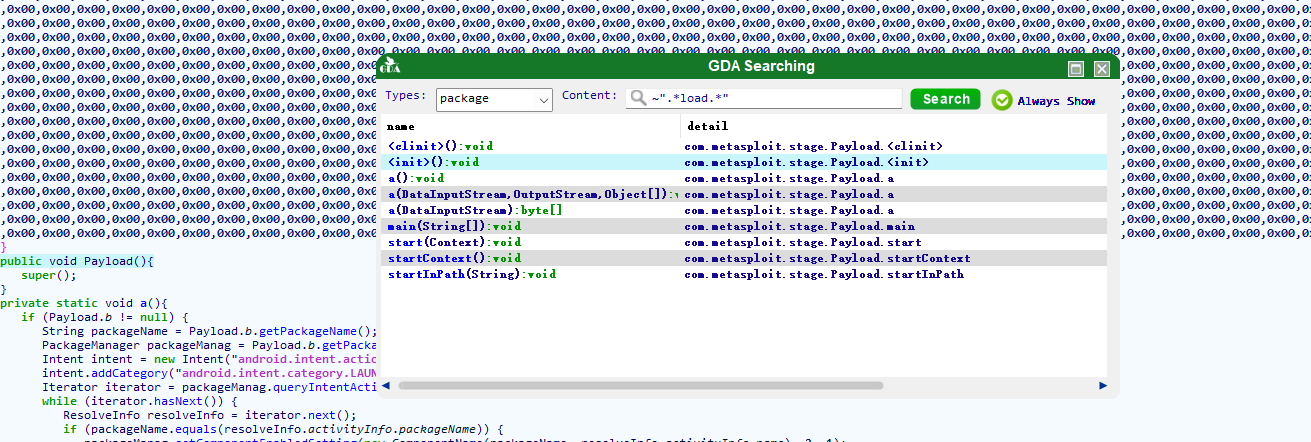
Task: Click 'ResolveInfo resolveInfo' code line
Action: tap(210, 415)
